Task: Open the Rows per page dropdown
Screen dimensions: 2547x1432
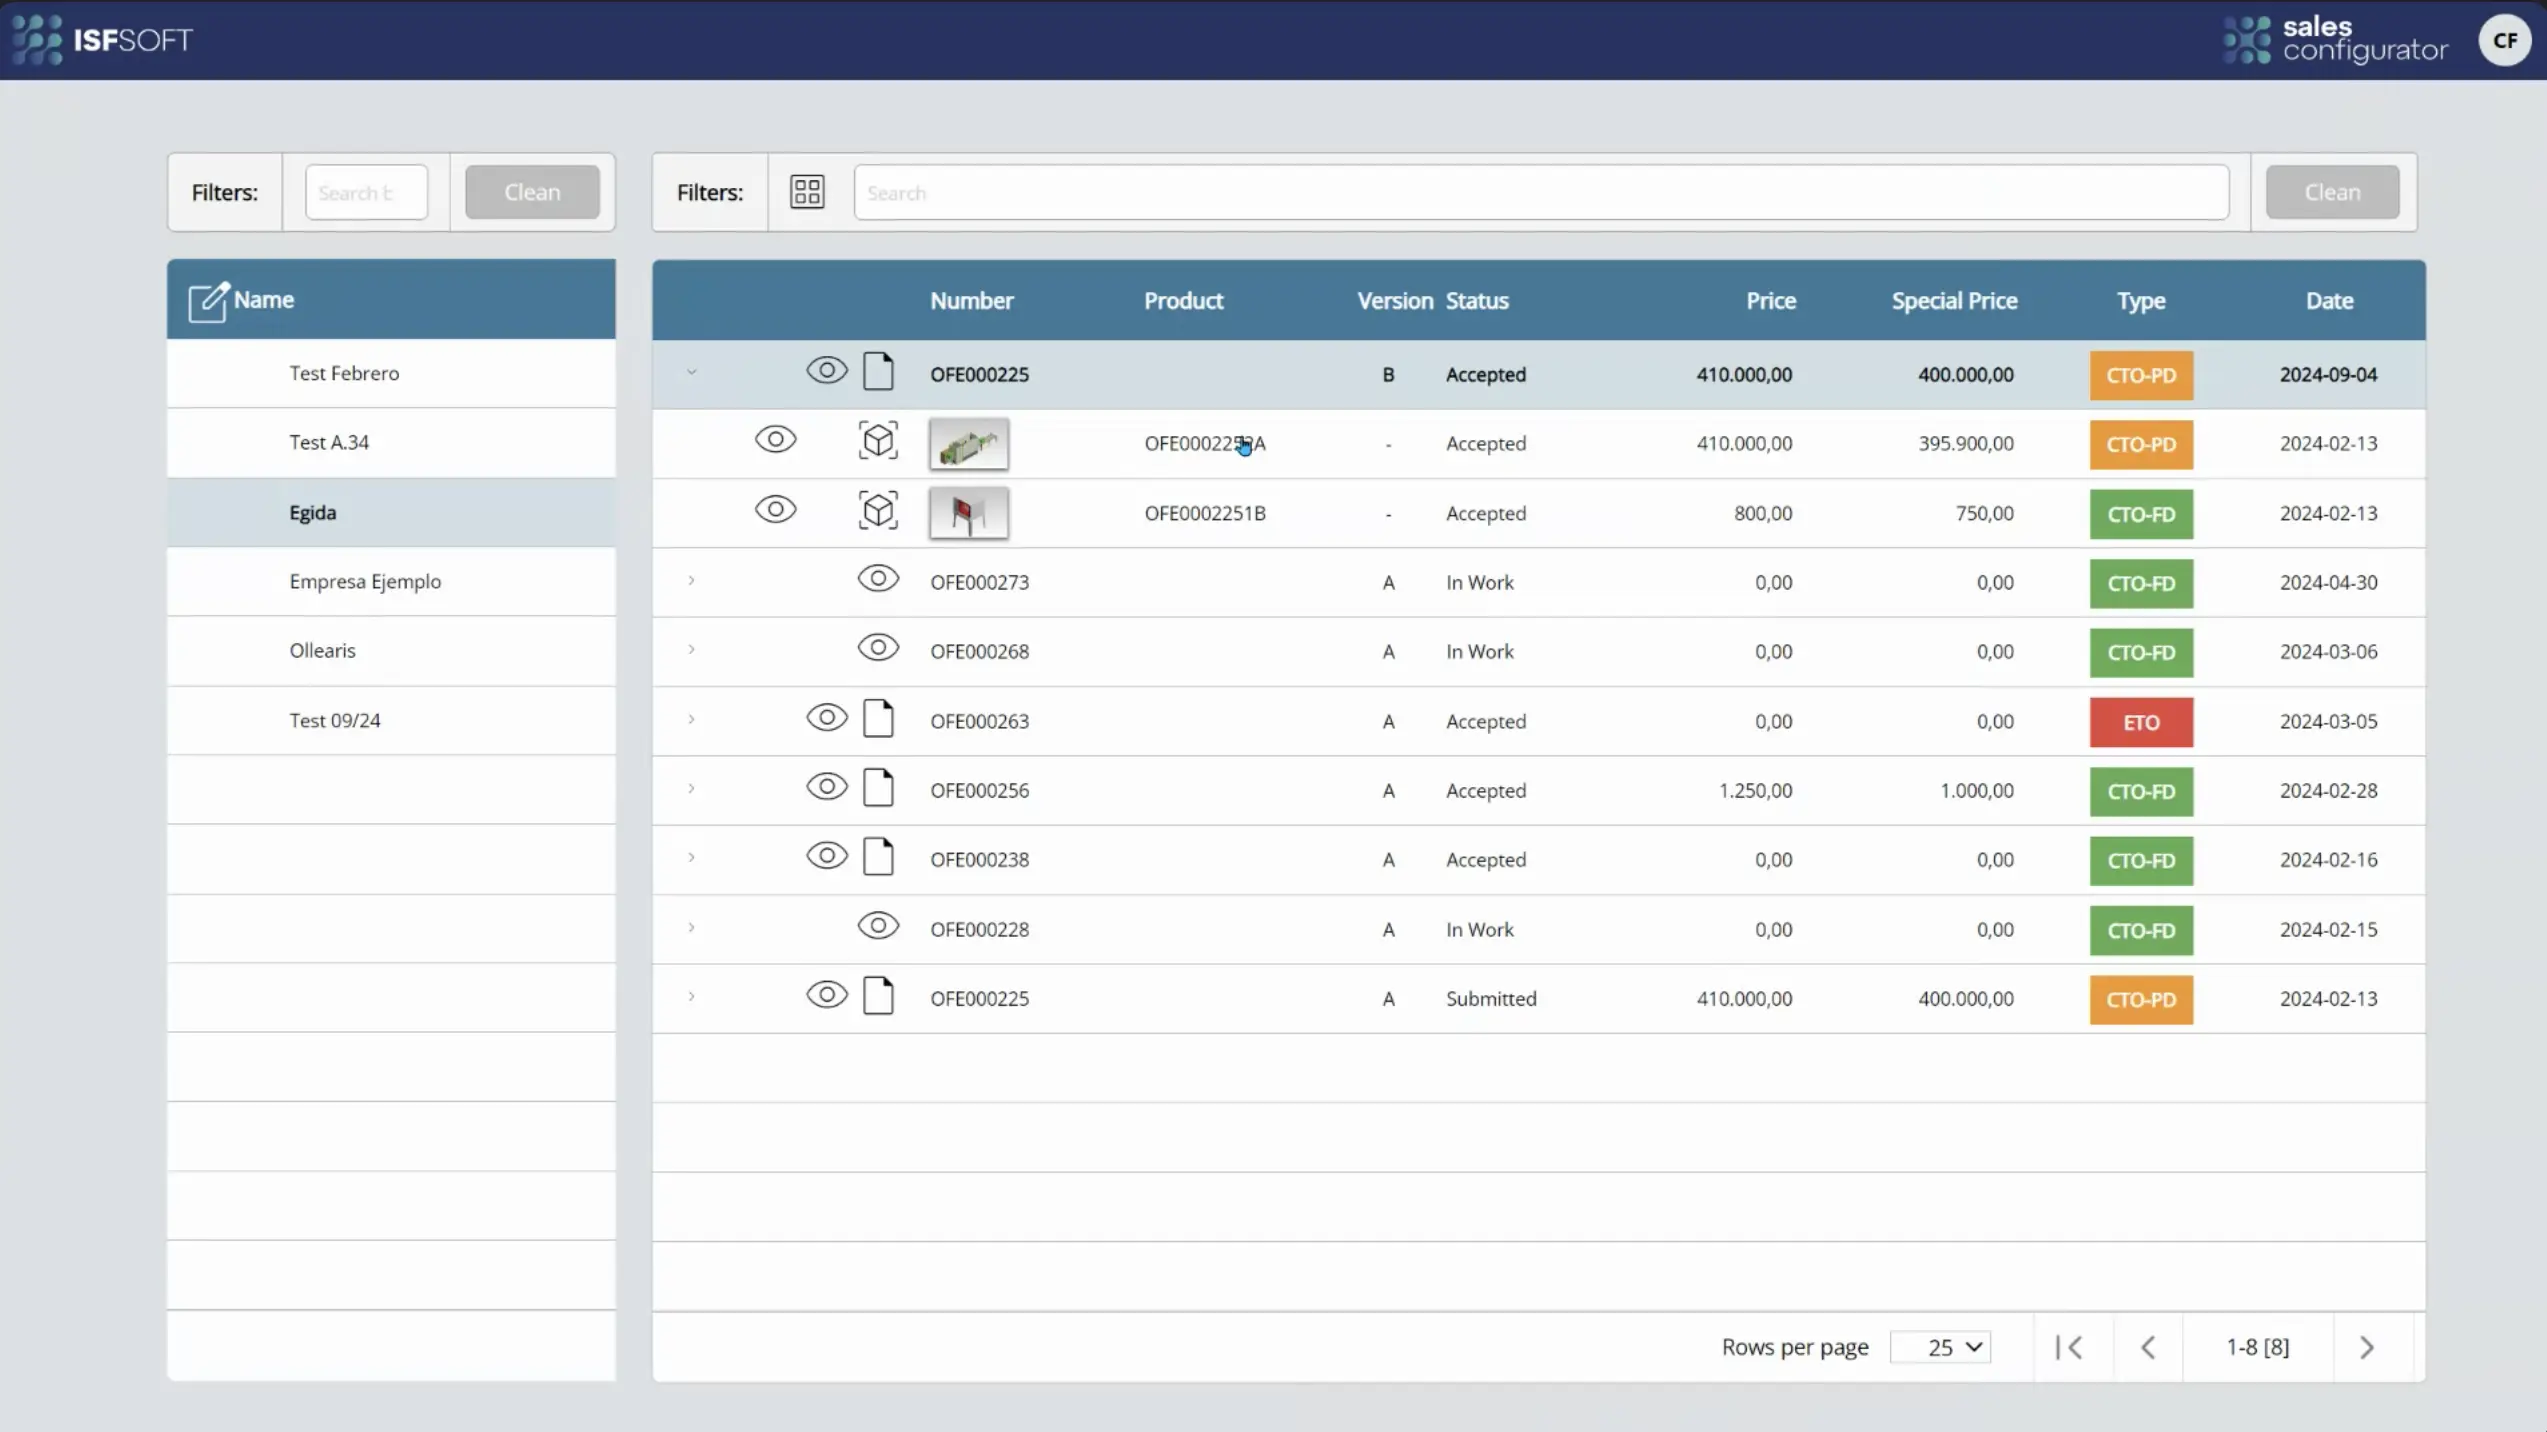Action: (1940, 1346)
